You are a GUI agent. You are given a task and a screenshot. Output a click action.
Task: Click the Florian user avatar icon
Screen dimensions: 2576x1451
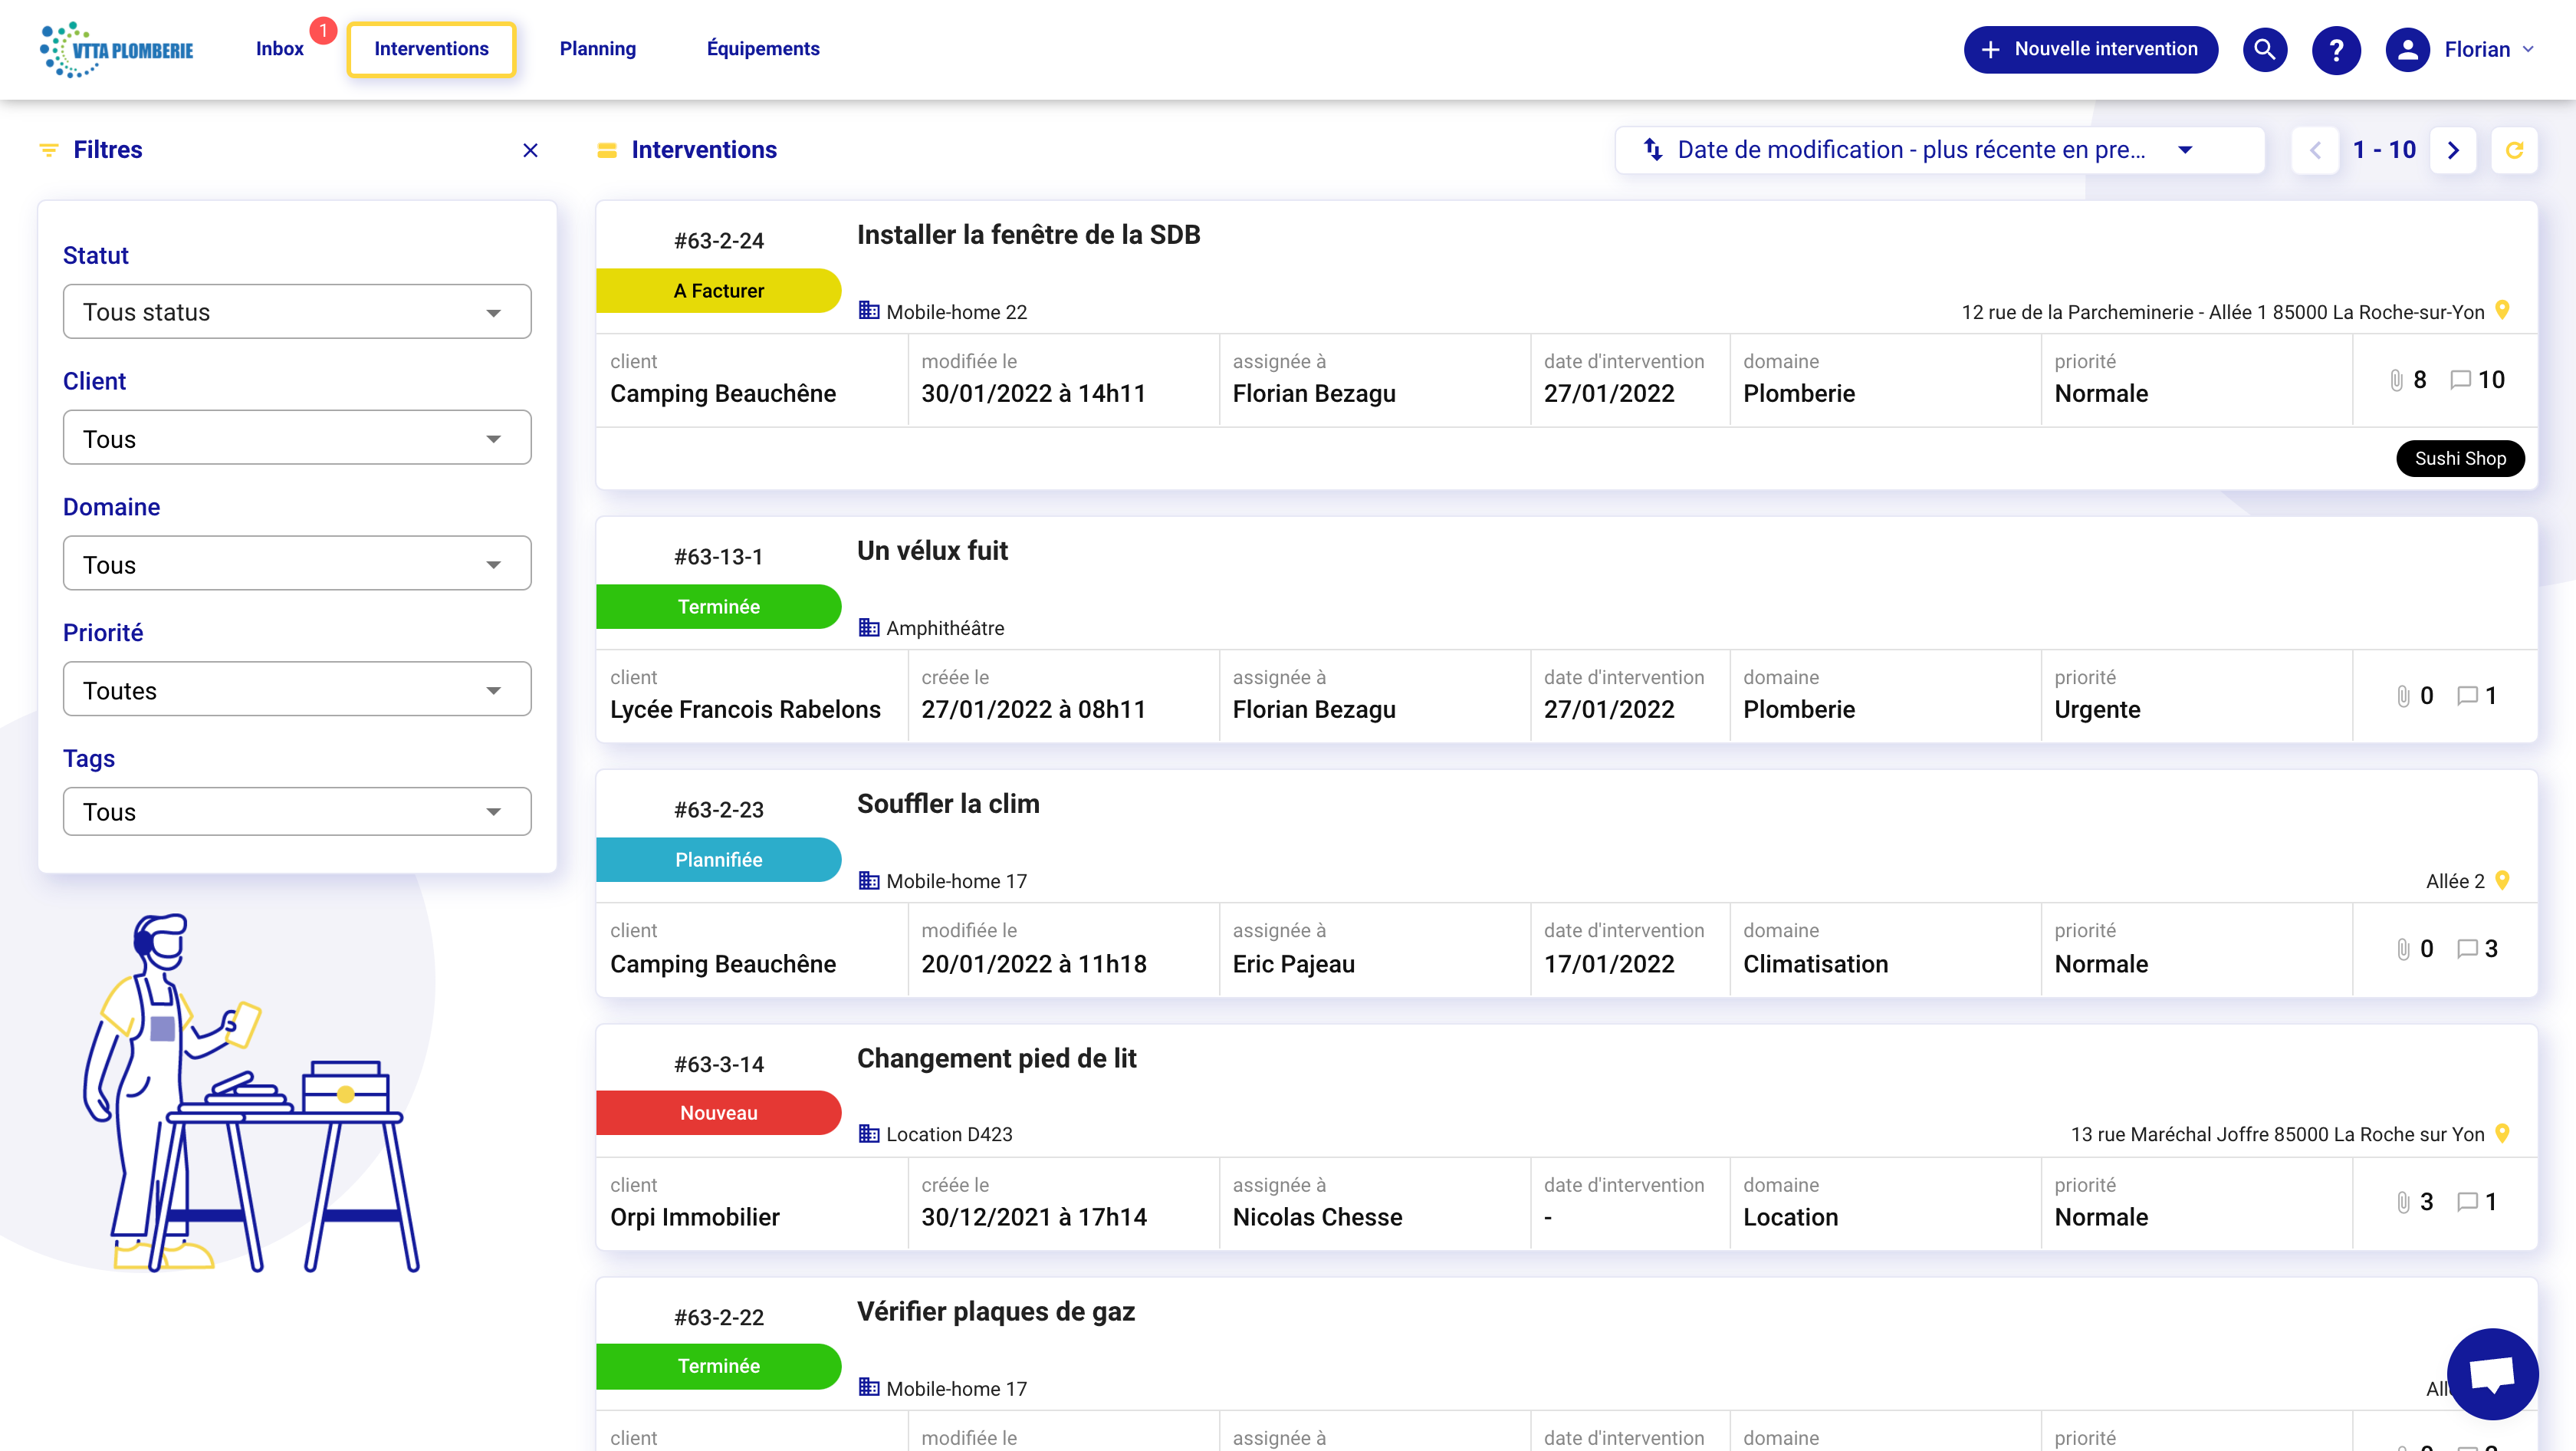[x=2408, y=49]
